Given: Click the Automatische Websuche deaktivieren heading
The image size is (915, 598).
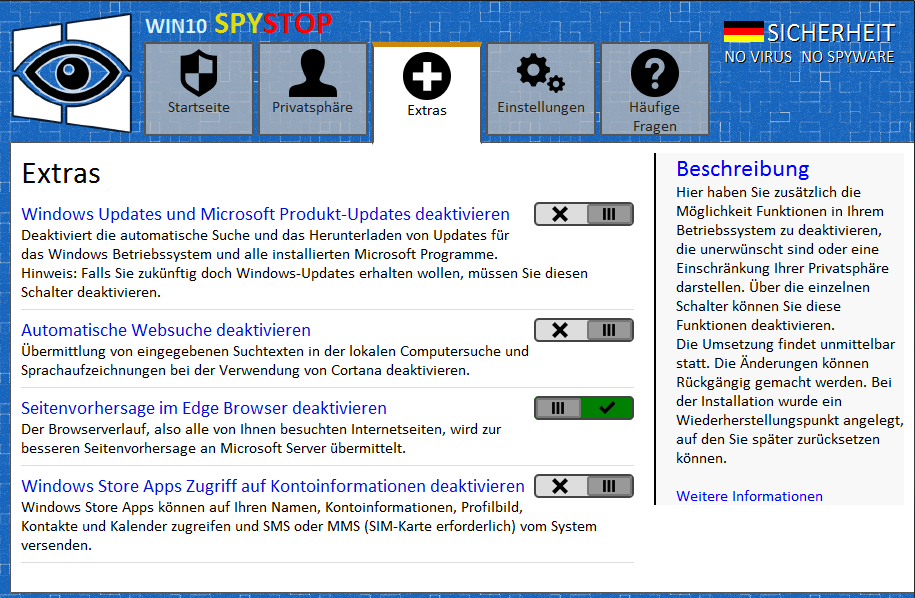Looking at the screenshot, I should click(166, 330).
